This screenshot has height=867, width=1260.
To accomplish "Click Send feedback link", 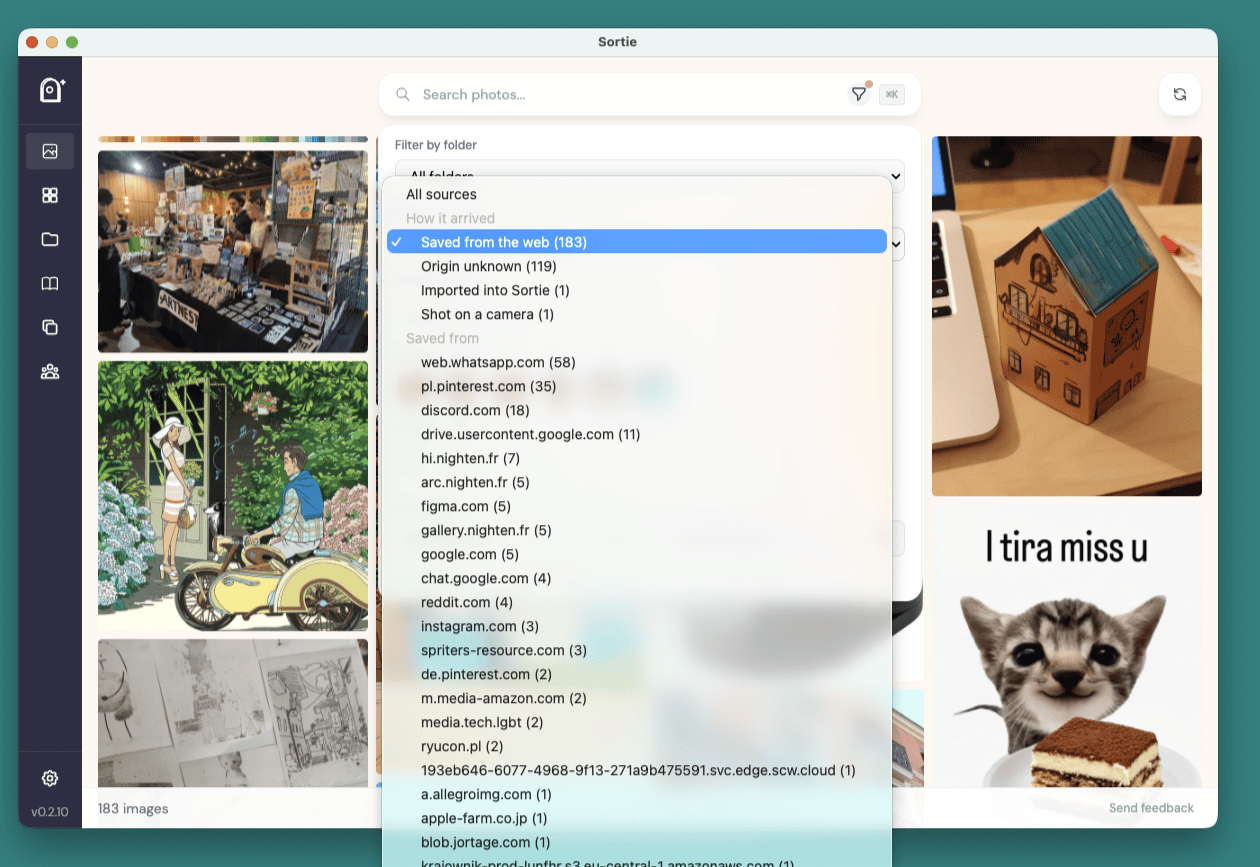I will (1151, 808).
